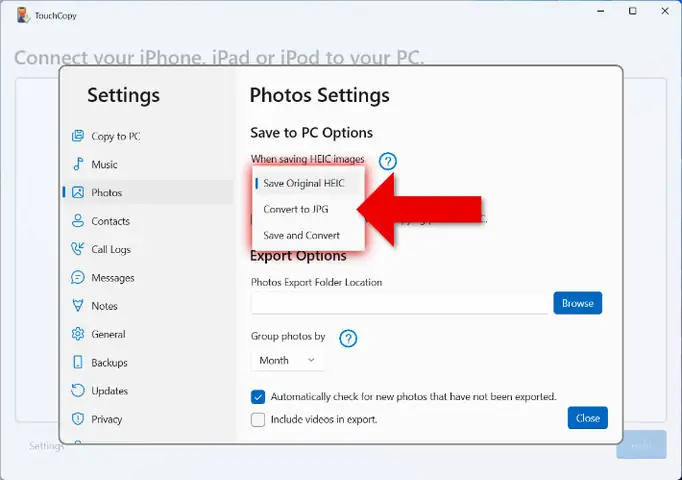This screenshot has height=480, width=682.
Task: Open help for HEIC image saving
Action: 388,161
